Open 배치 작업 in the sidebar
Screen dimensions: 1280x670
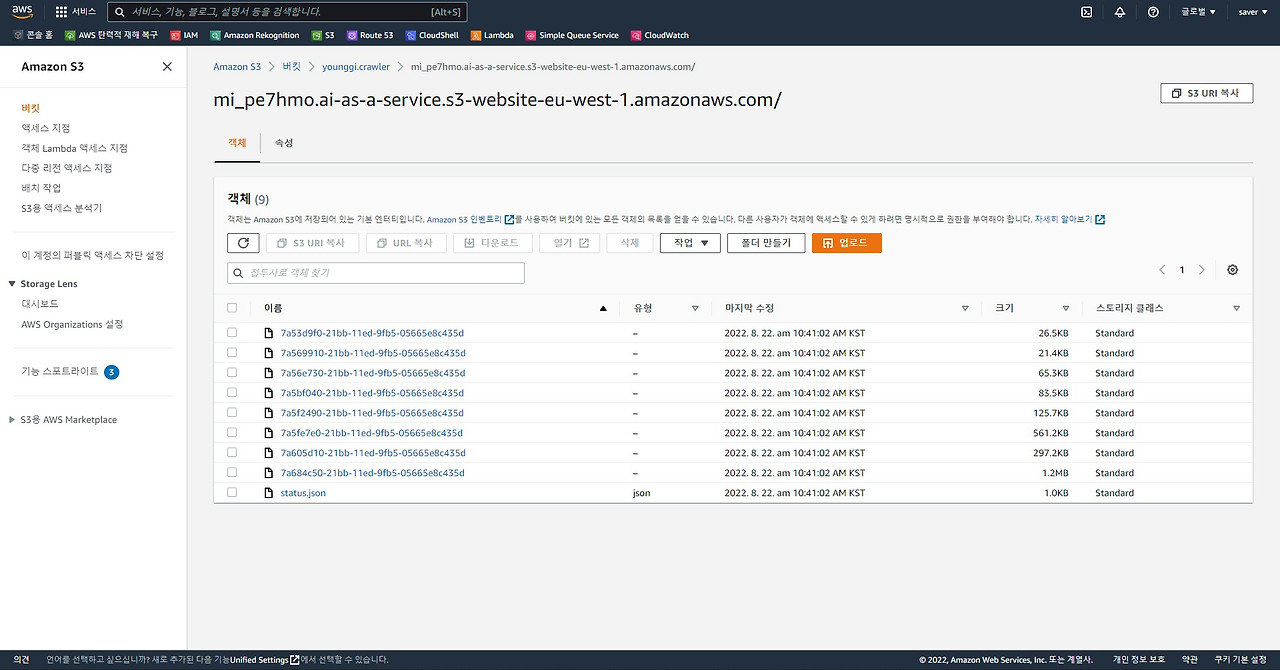tap(41, 188)
